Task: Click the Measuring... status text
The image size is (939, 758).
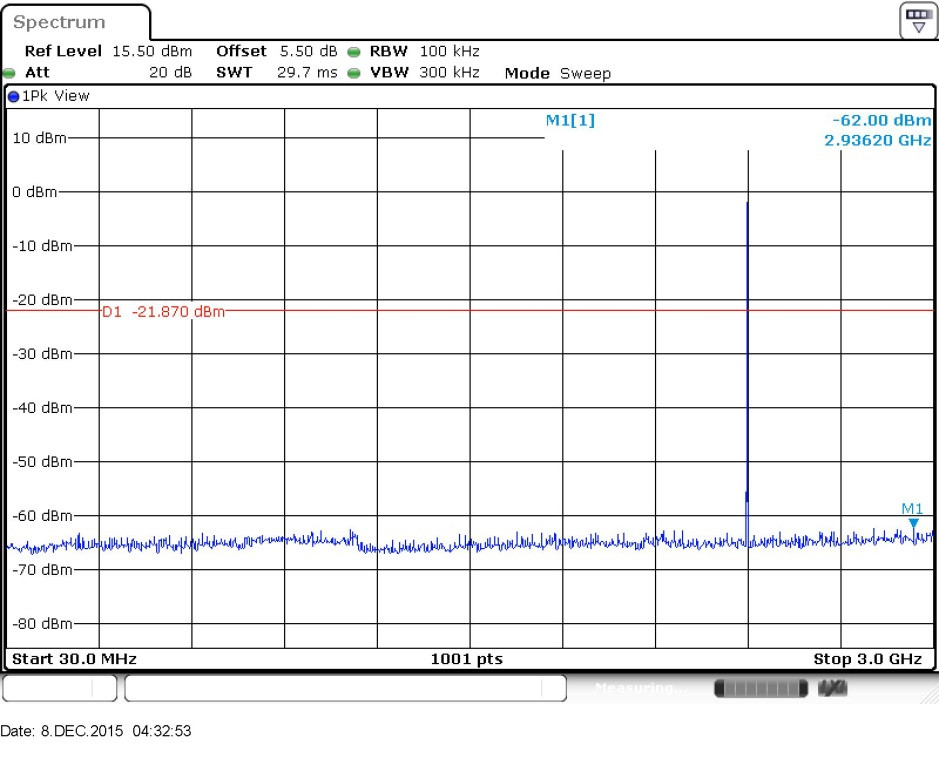Action: [x=641, y=688]
